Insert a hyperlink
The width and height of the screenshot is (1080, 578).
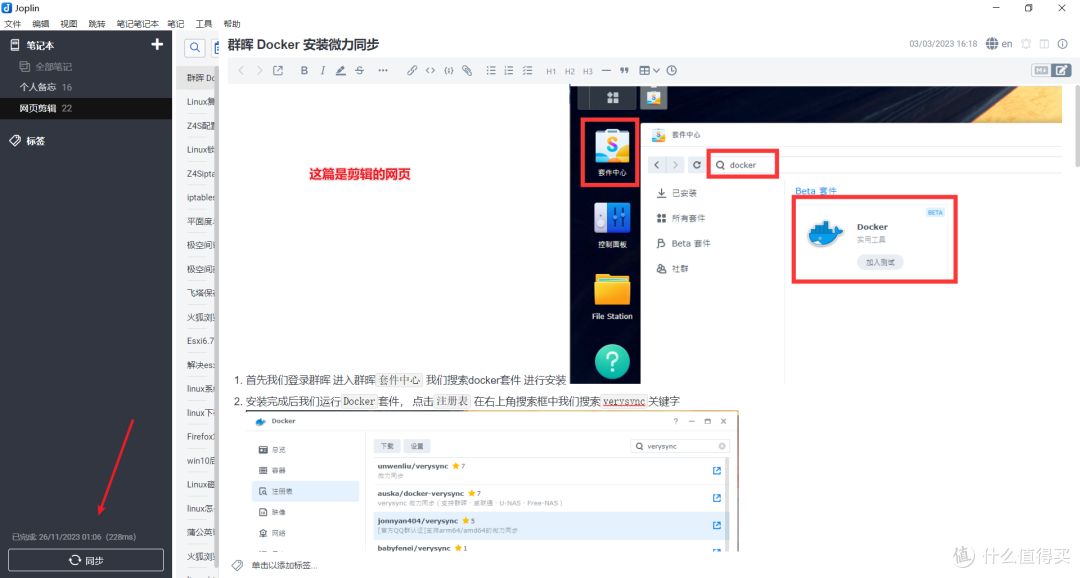[412, 70]
